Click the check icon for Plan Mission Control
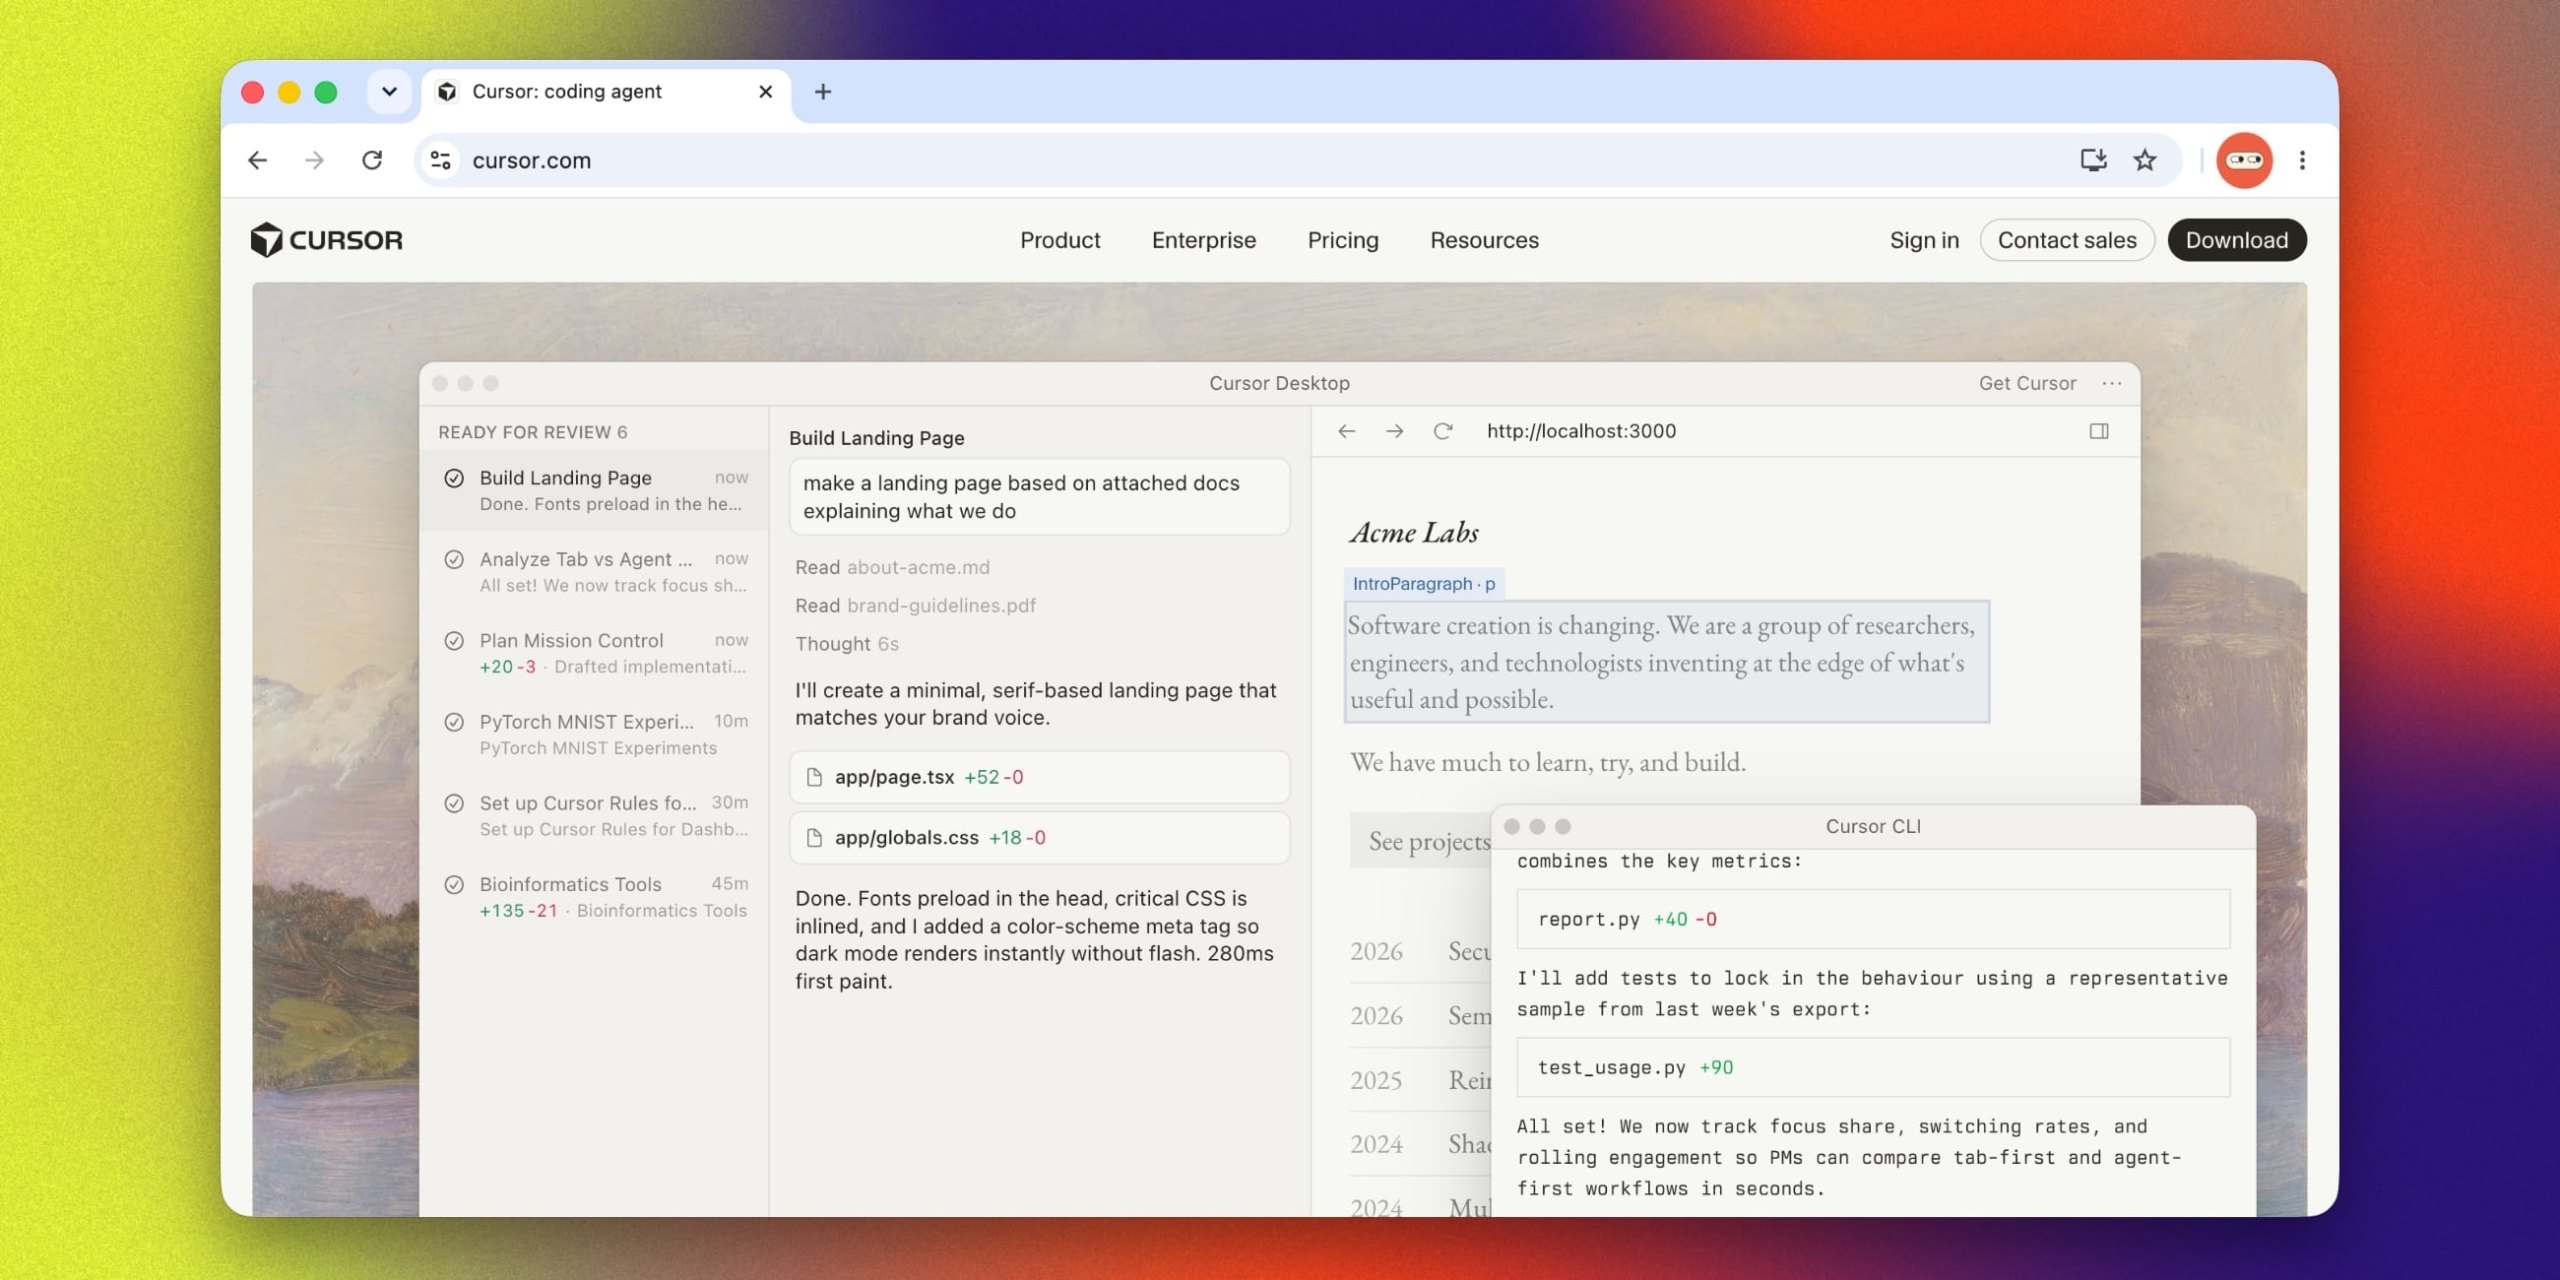This screenshot has height=1280, width=2560. coord(454,640)
